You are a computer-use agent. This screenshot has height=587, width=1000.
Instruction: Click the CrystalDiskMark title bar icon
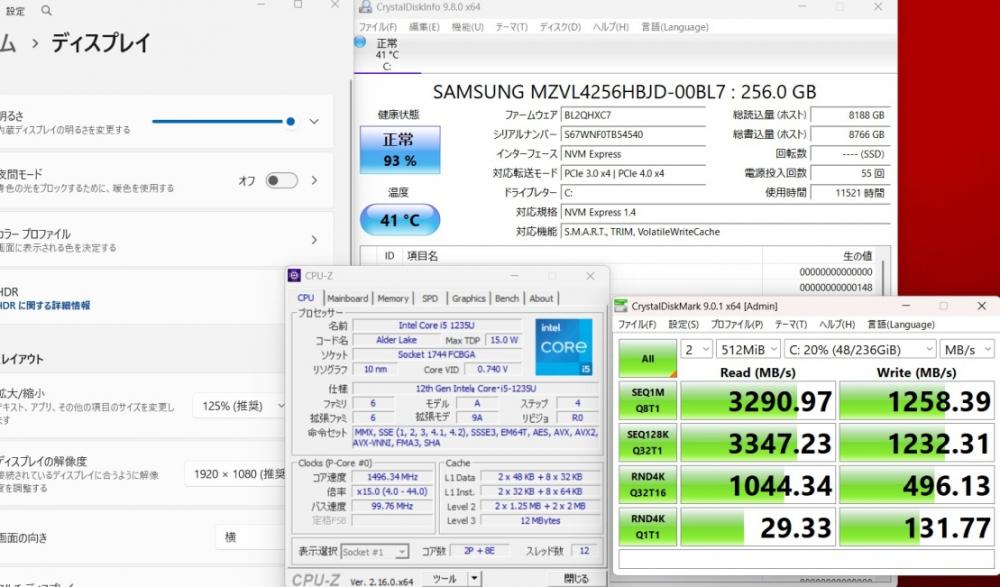click(x=621, y=306)
